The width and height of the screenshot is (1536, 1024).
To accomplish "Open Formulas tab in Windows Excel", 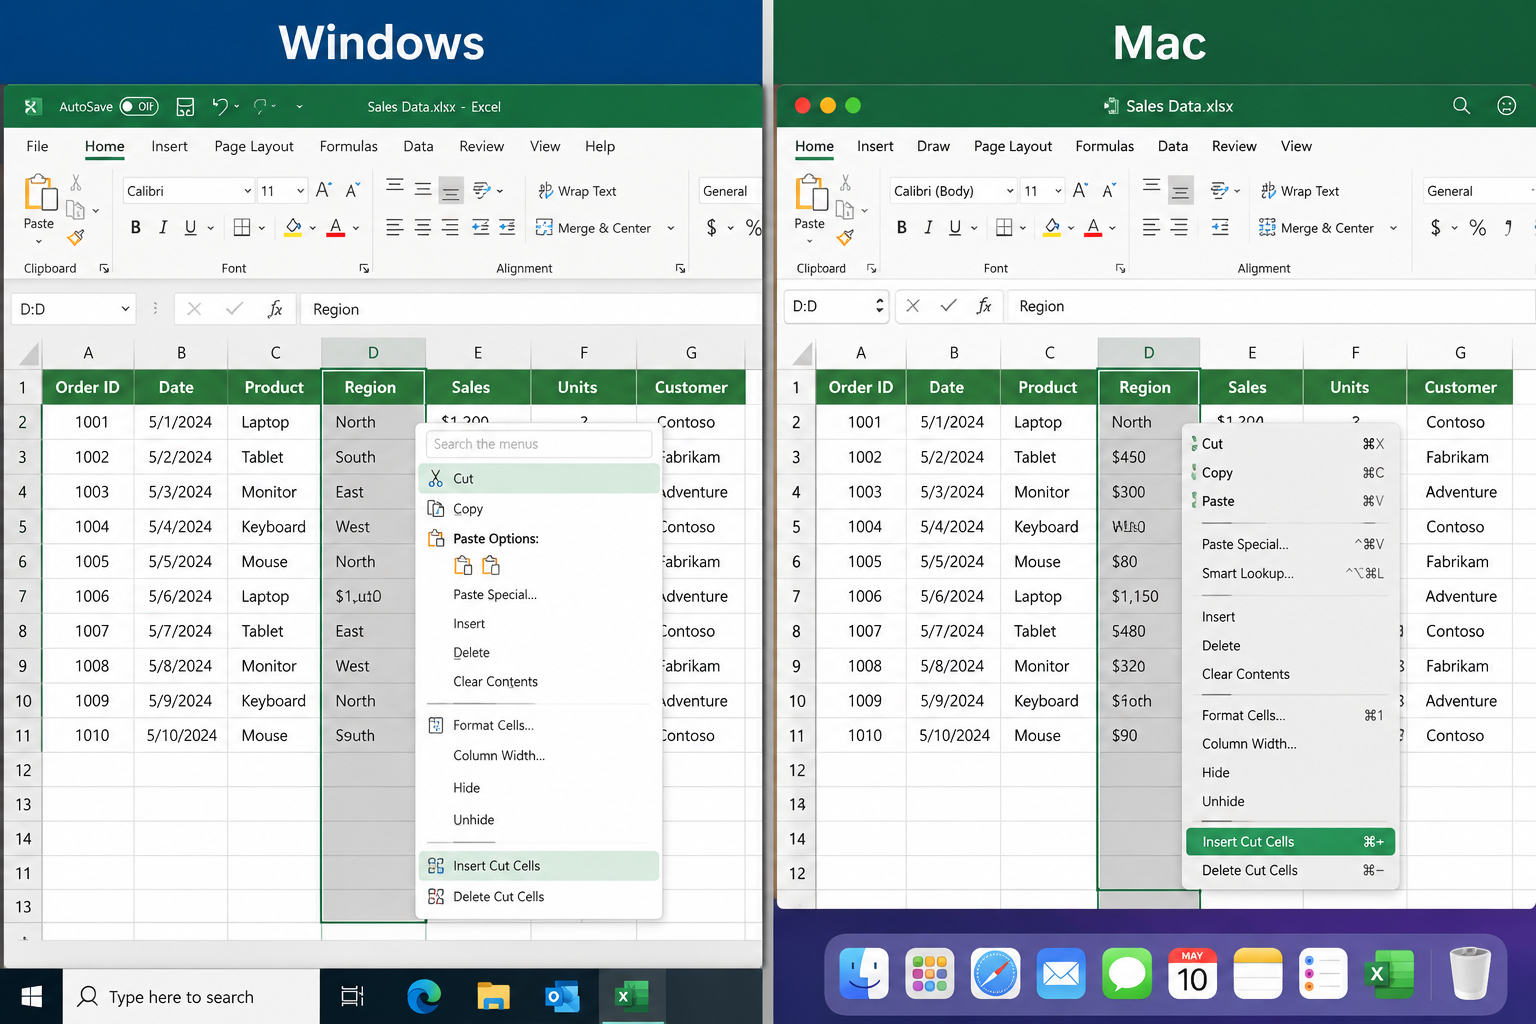I will [349, 146].
